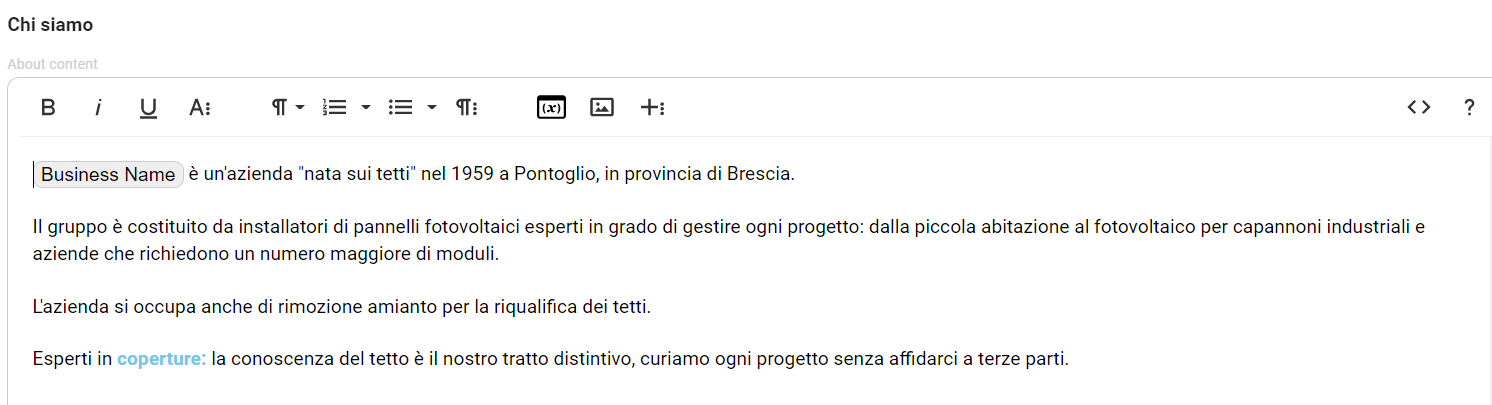Screen dimensions: 1492x405
Task: Insert an image into content
Action: point(601,108)
